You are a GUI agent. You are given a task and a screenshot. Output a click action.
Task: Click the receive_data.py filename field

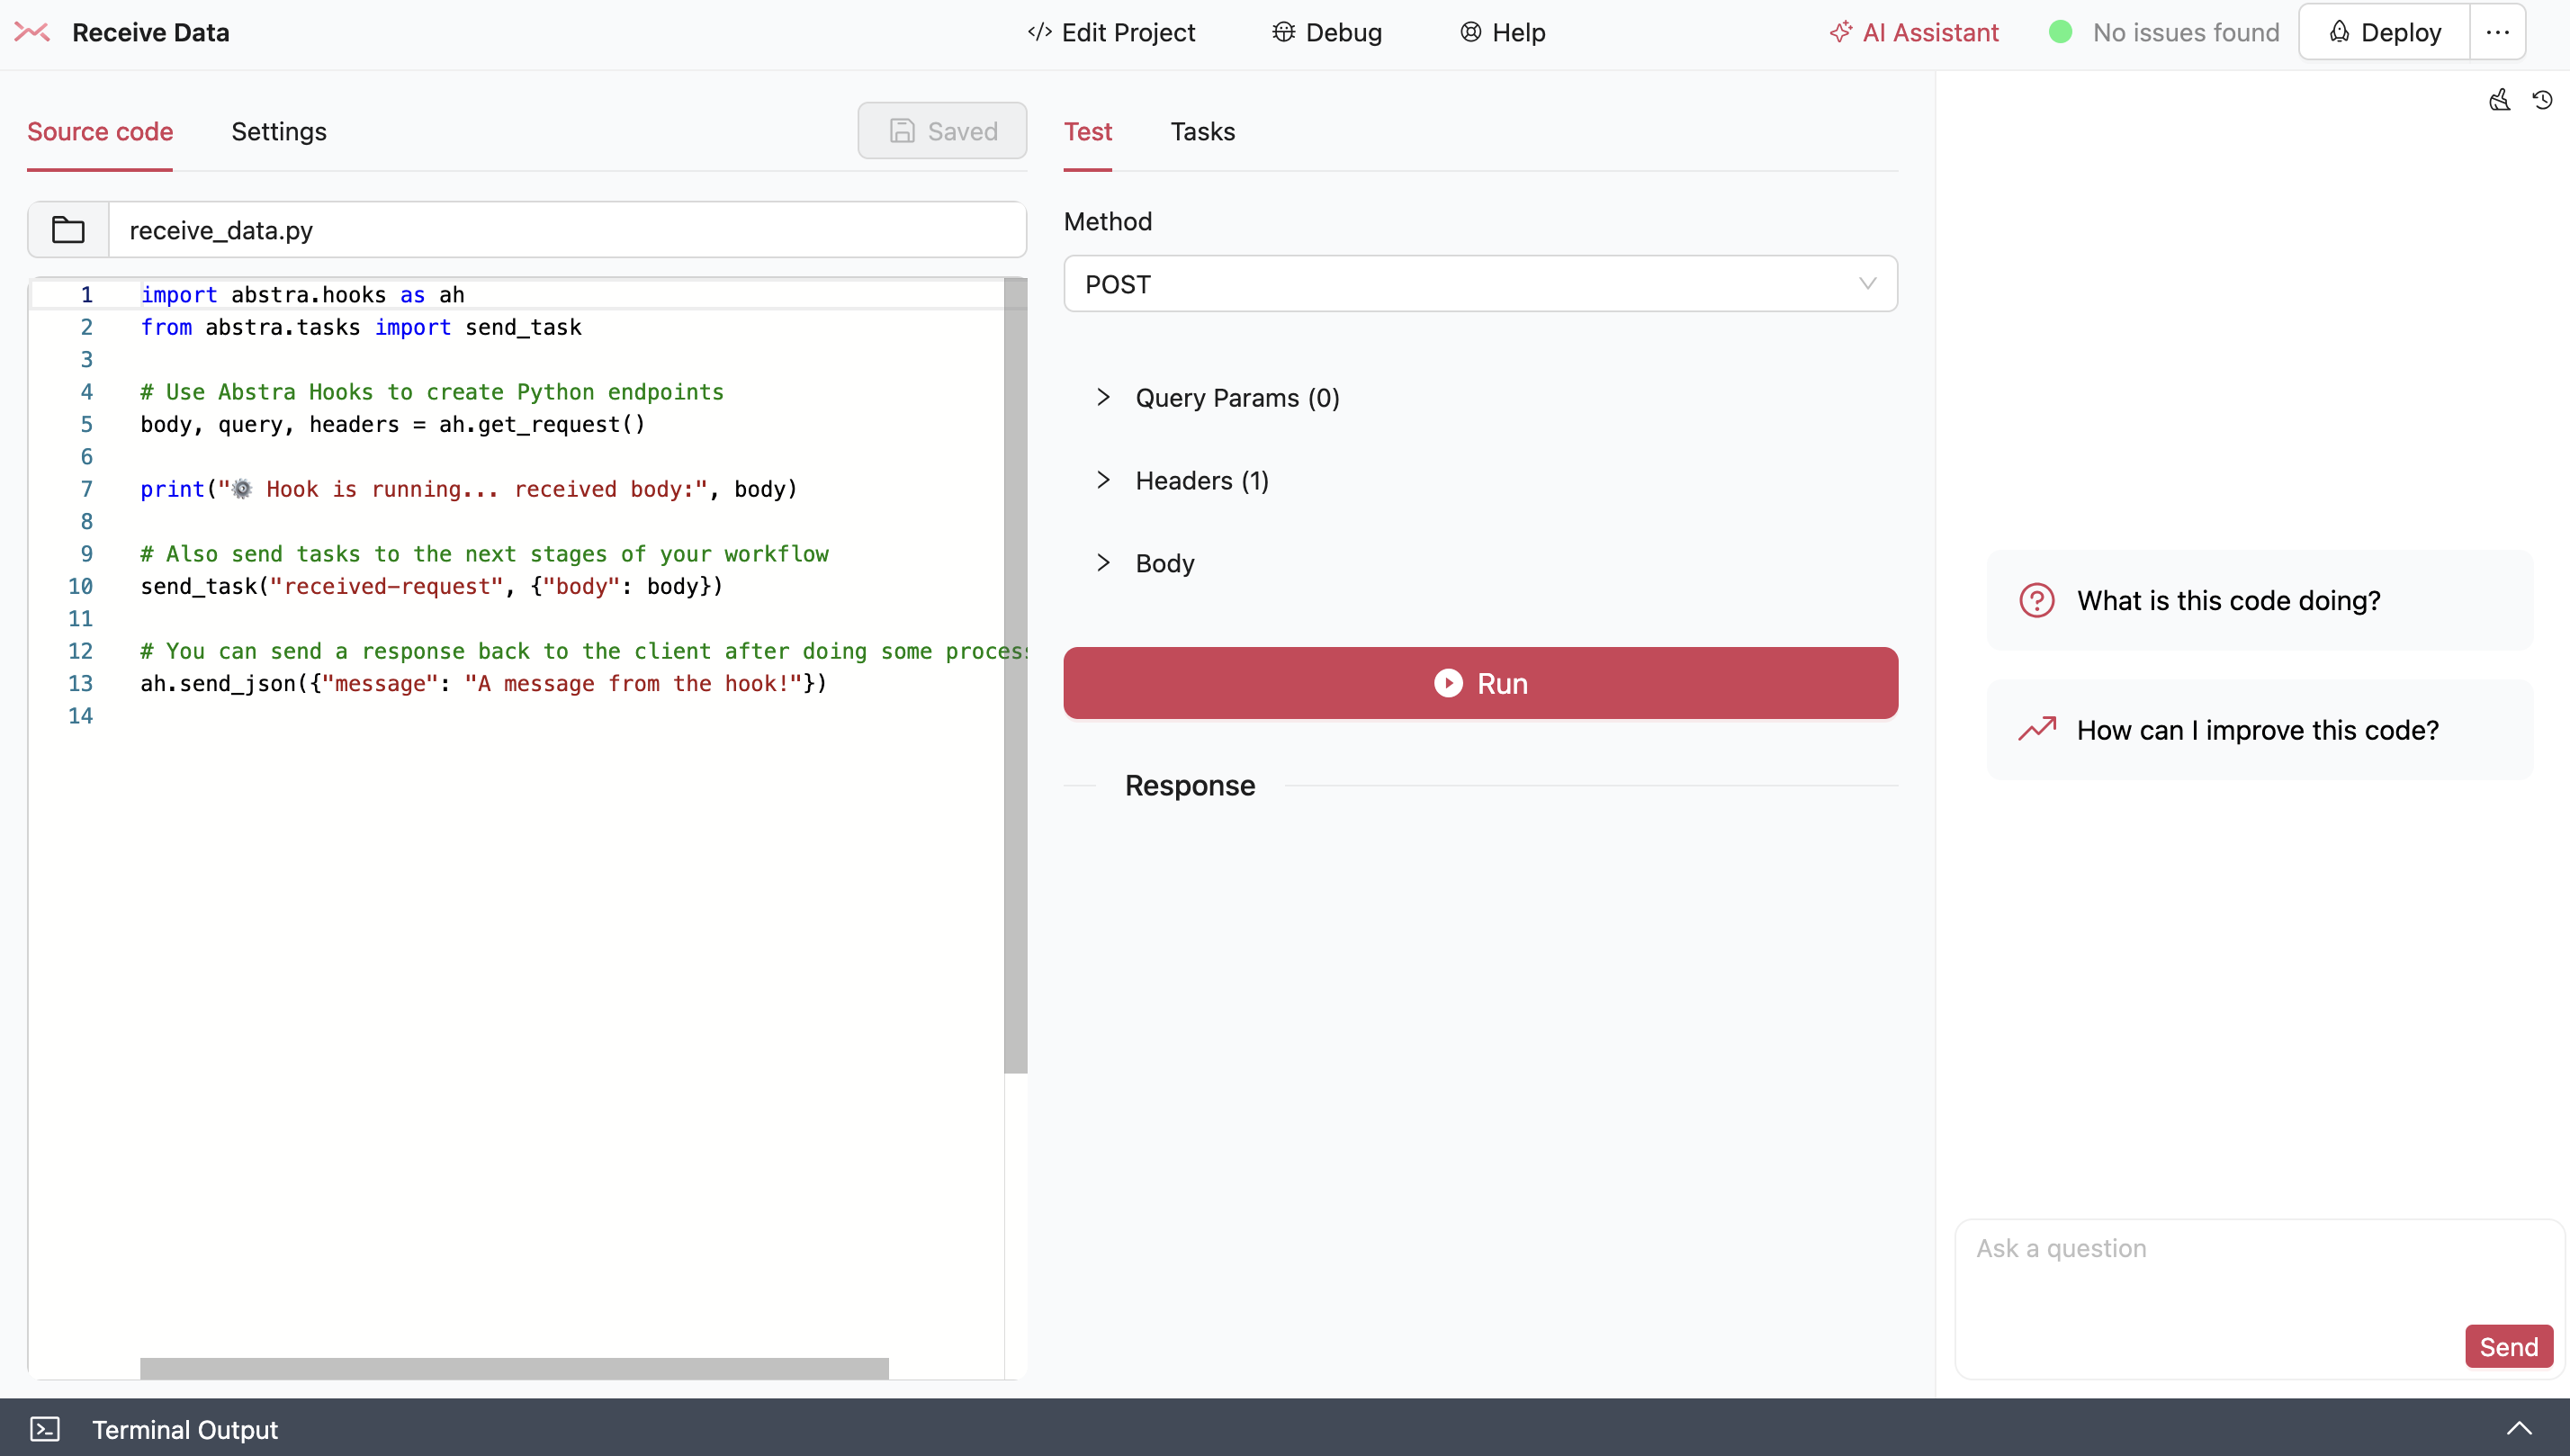click(x=567, y=230)
